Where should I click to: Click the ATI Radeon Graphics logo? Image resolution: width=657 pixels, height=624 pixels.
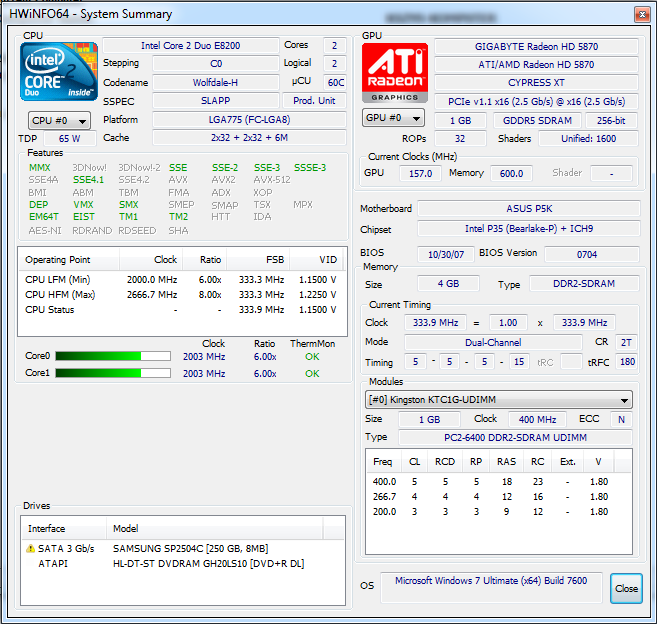tap(395, 73)
